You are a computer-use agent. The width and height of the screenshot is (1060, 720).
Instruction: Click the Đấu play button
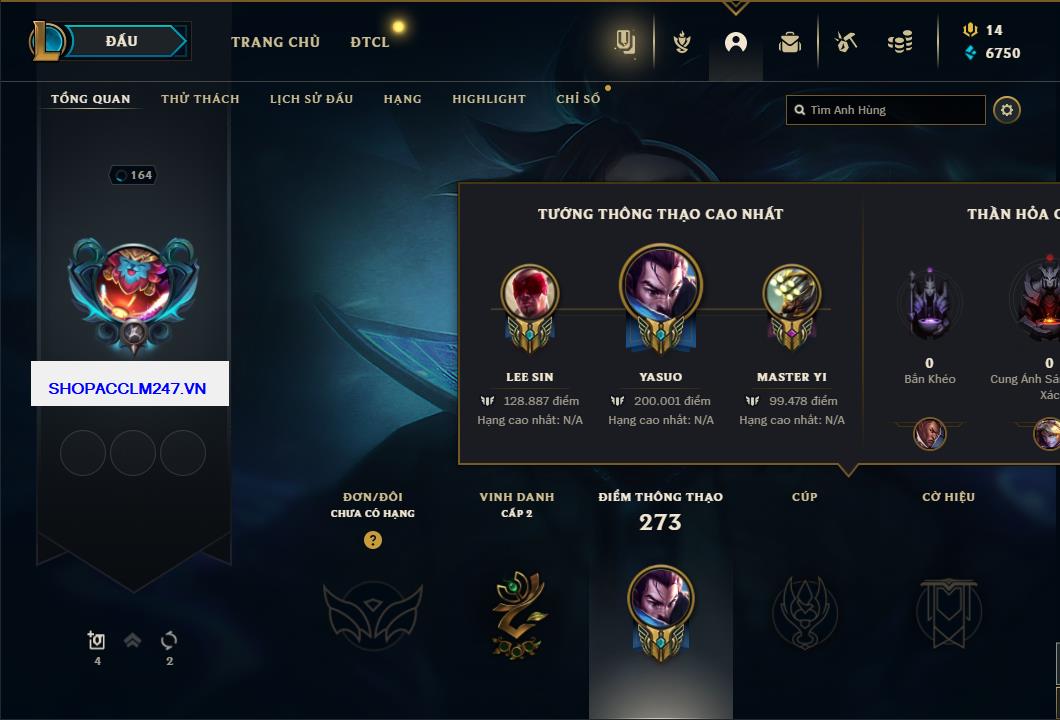tap(126, 41)
